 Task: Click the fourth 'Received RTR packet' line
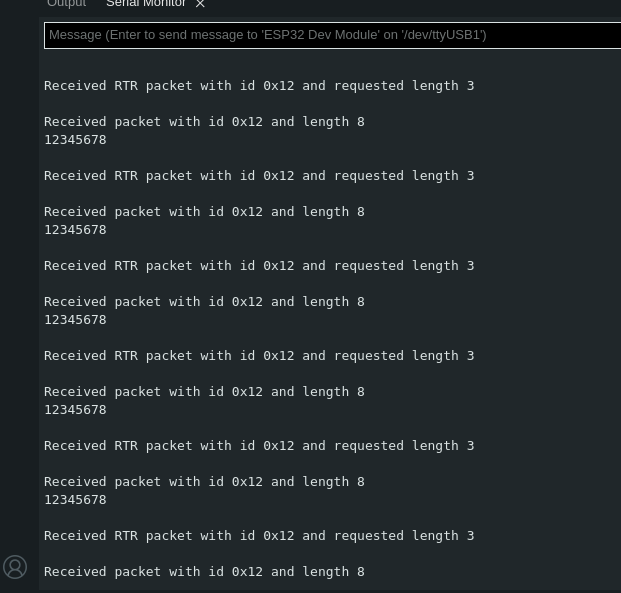[259, 356]
